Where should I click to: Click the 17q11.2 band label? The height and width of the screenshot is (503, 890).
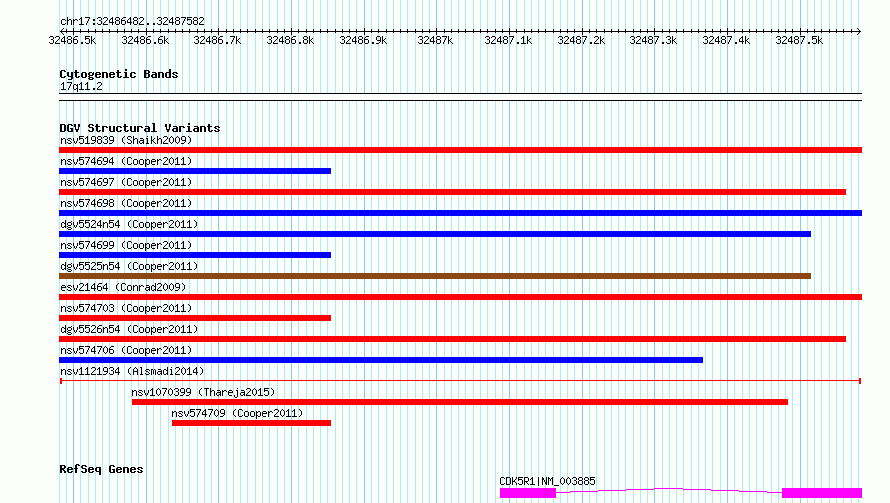(x=81, y=86)
